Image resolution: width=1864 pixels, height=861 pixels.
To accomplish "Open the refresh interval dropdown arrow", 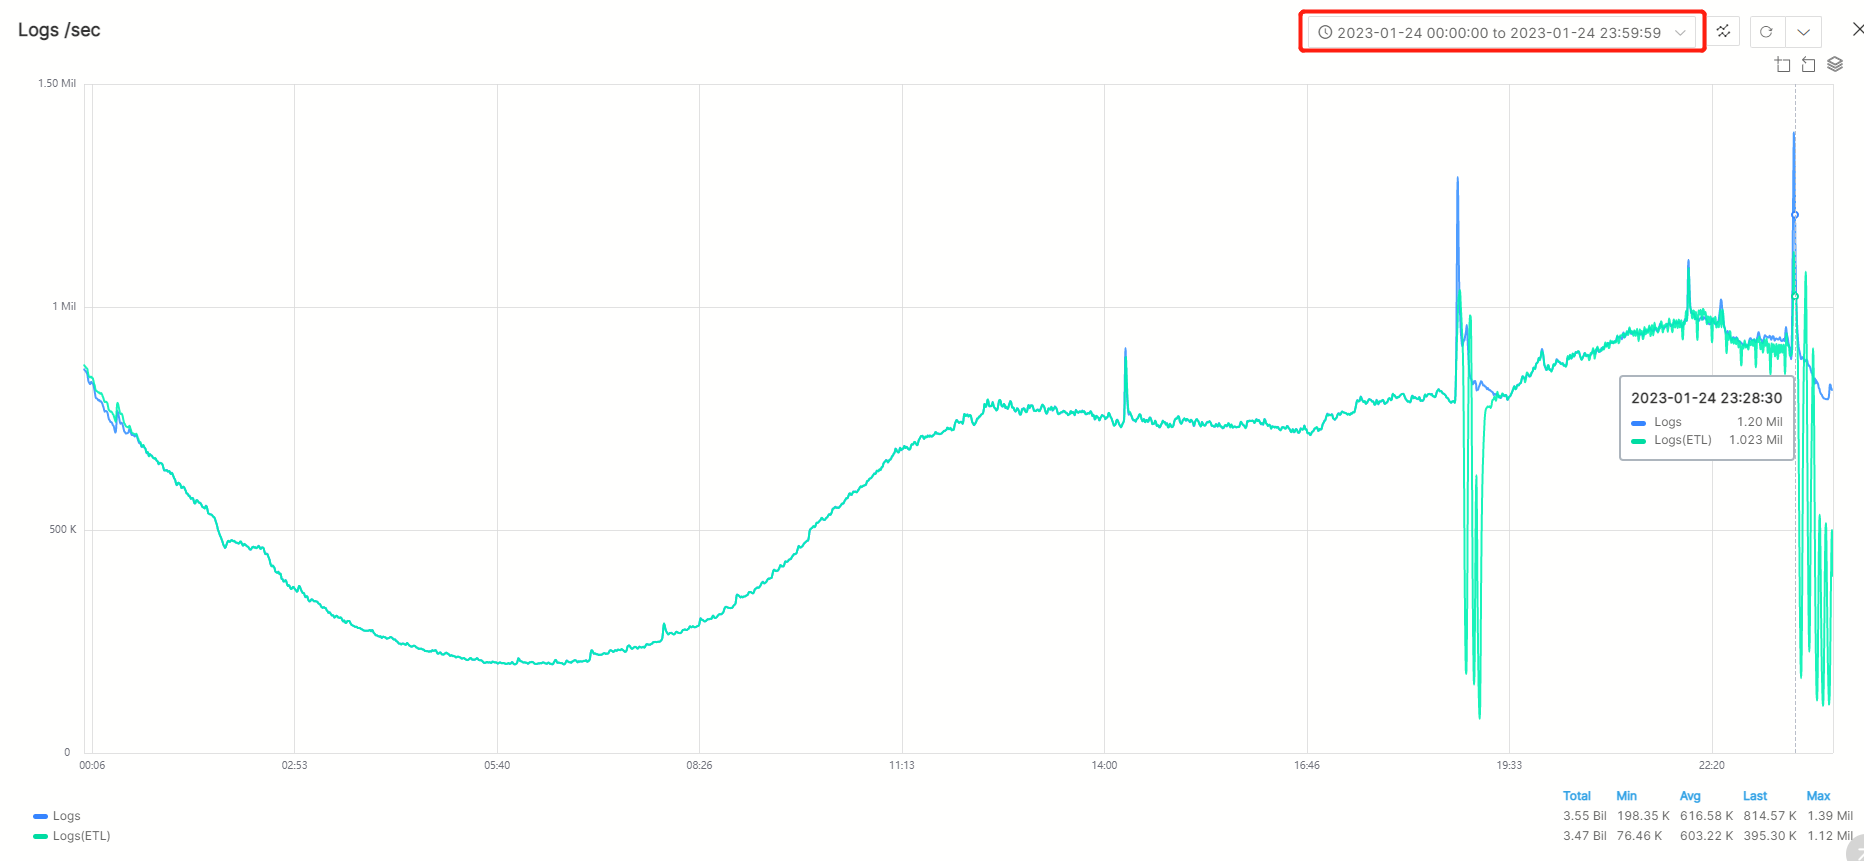I will click(x=1803, y=32).
